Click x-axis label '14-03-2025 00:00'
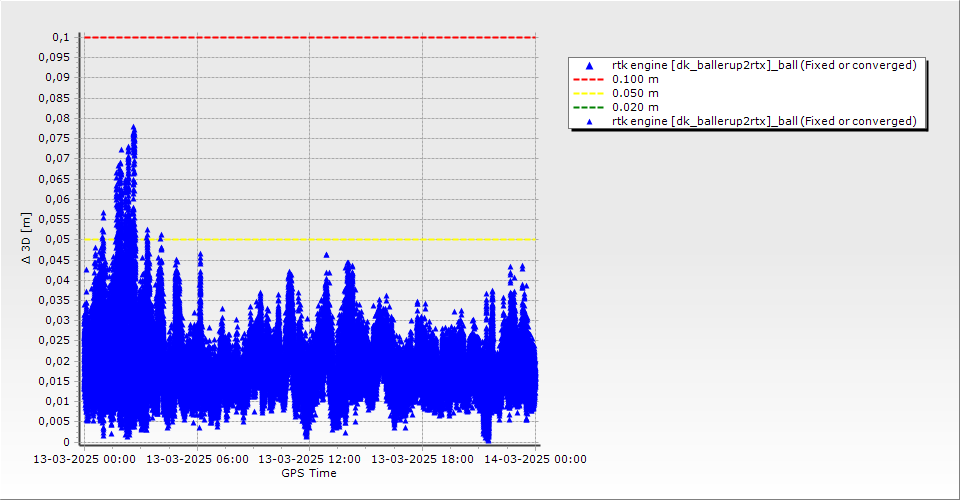 (535, 459)
